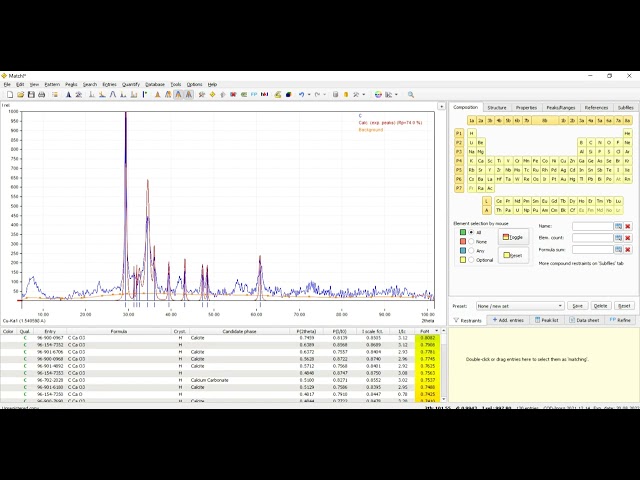Open the Data sheet tab
Image resolution: width=640 pixels, height=480 pixels.
point(584,320)
